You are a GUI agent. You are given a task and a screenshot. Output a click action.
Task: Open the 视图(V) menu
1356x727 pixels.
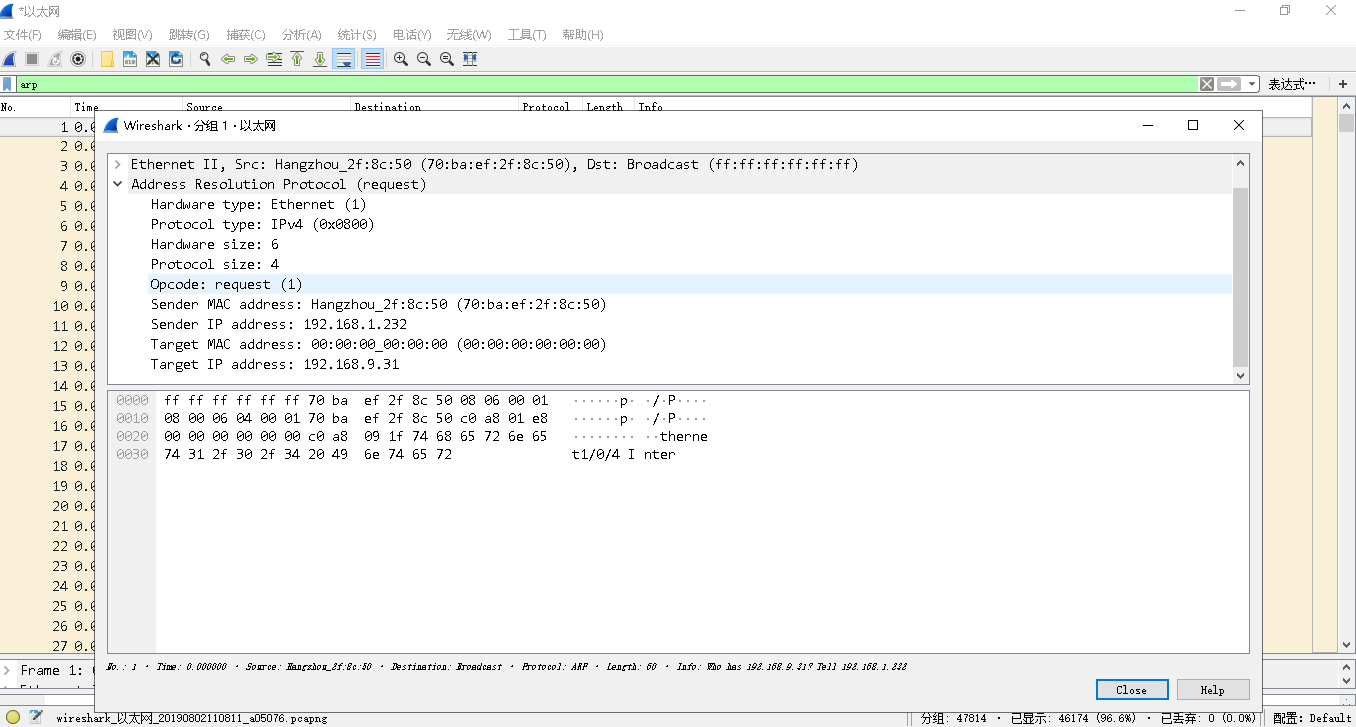point(133,34)
